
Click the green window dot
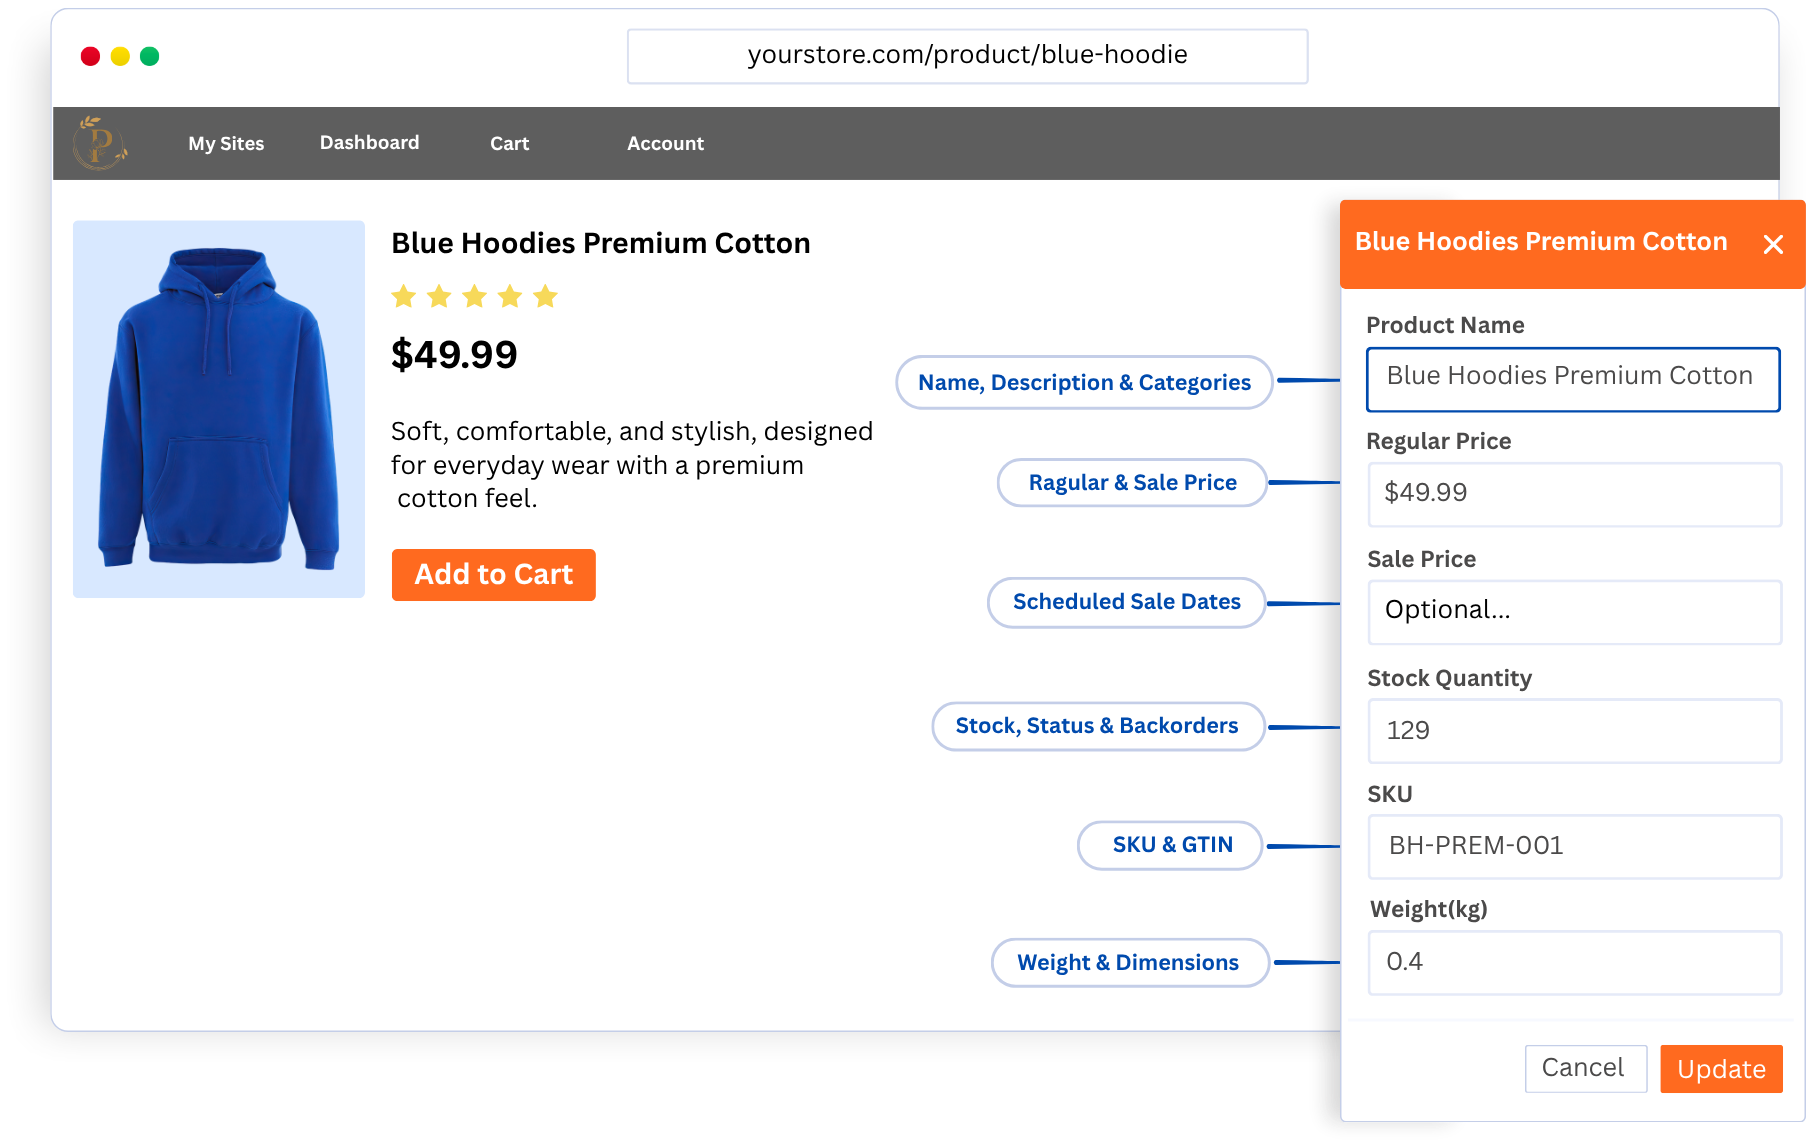pyautogui.click(x=150, y=56)
